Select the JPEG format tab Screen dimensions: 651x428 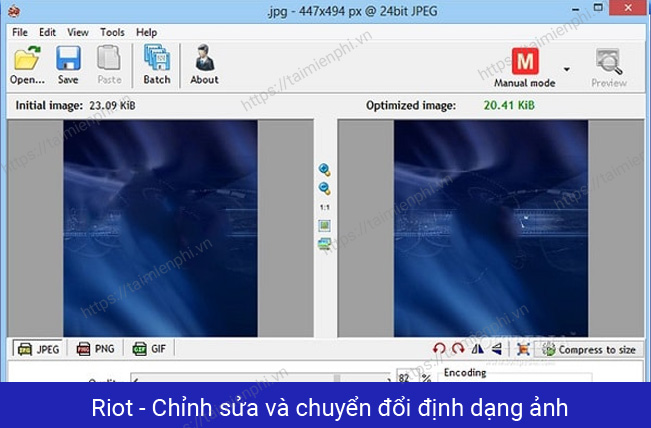click(39, 349)
